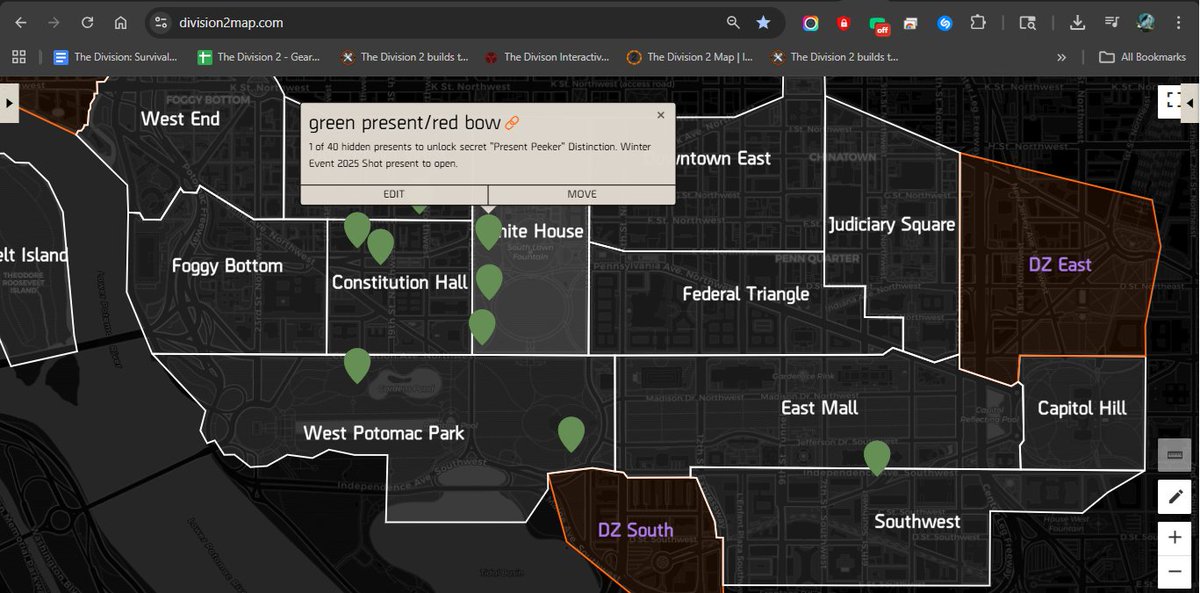Click the 'East Mall' map label
Screen dimensions: 1200x593
819,408
